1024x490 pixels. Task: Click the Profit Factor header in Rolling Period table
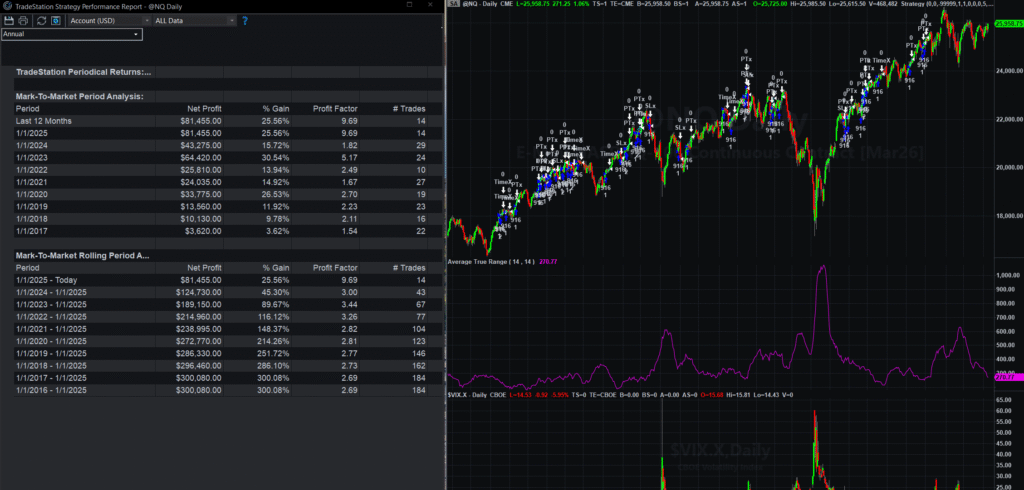(336, 268)
